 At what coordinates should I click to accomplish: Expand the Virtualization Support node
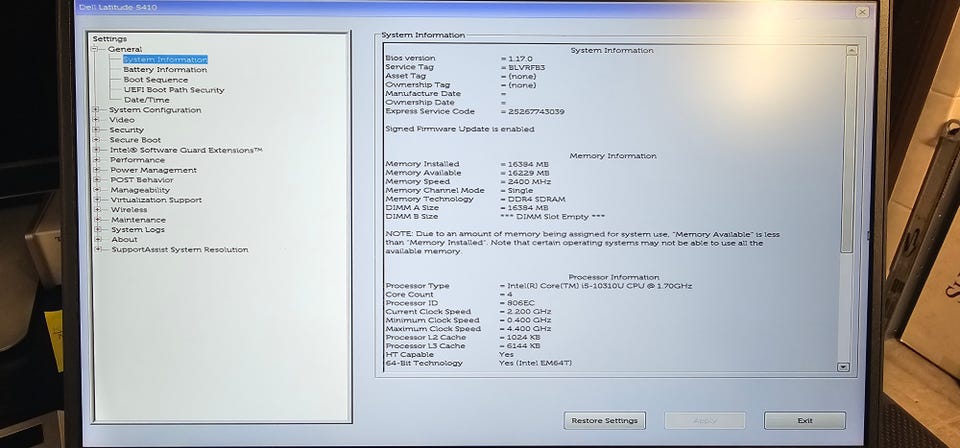pos(97,200)
